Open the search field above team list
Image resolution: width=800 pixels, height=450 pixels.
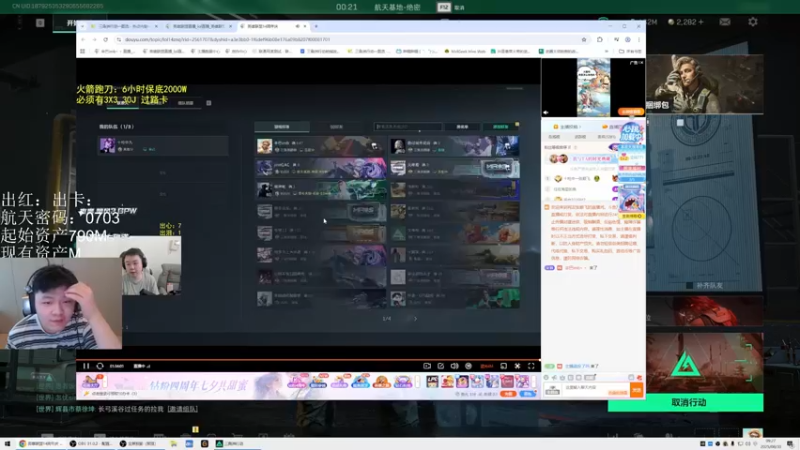[408, 127]
